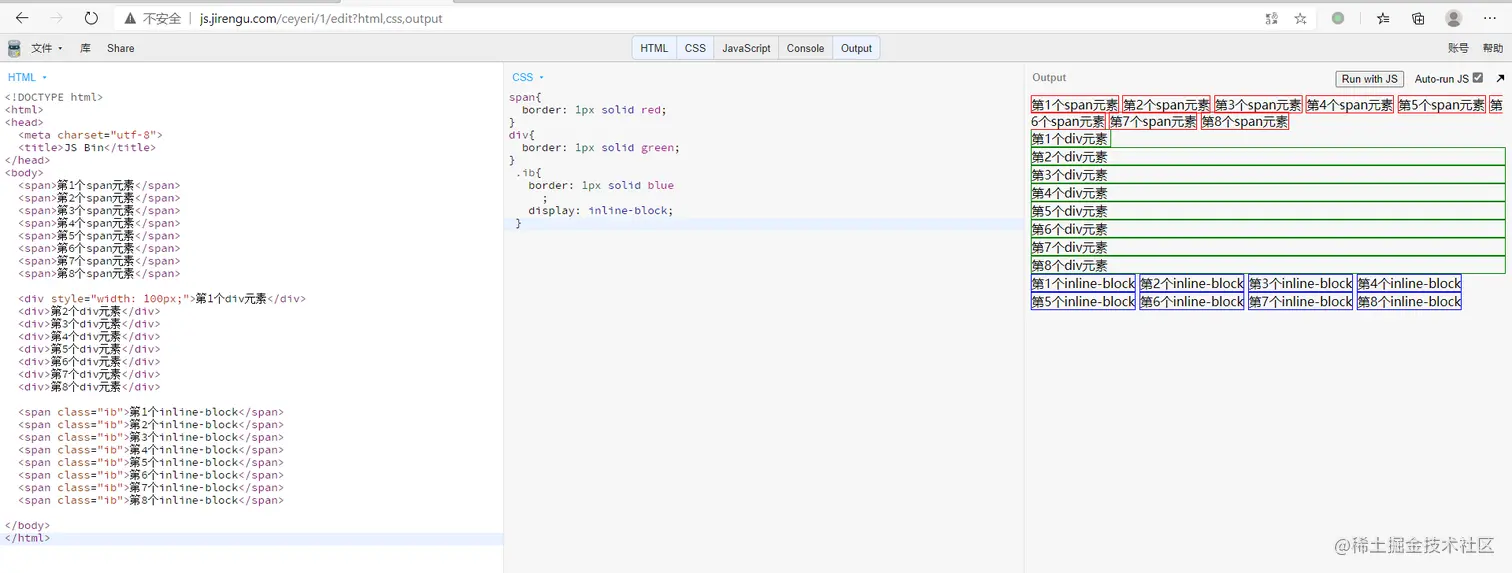Click the Run with JS button
The height and width of the screenshot is (573, 1512).
tap(1370, 79)
